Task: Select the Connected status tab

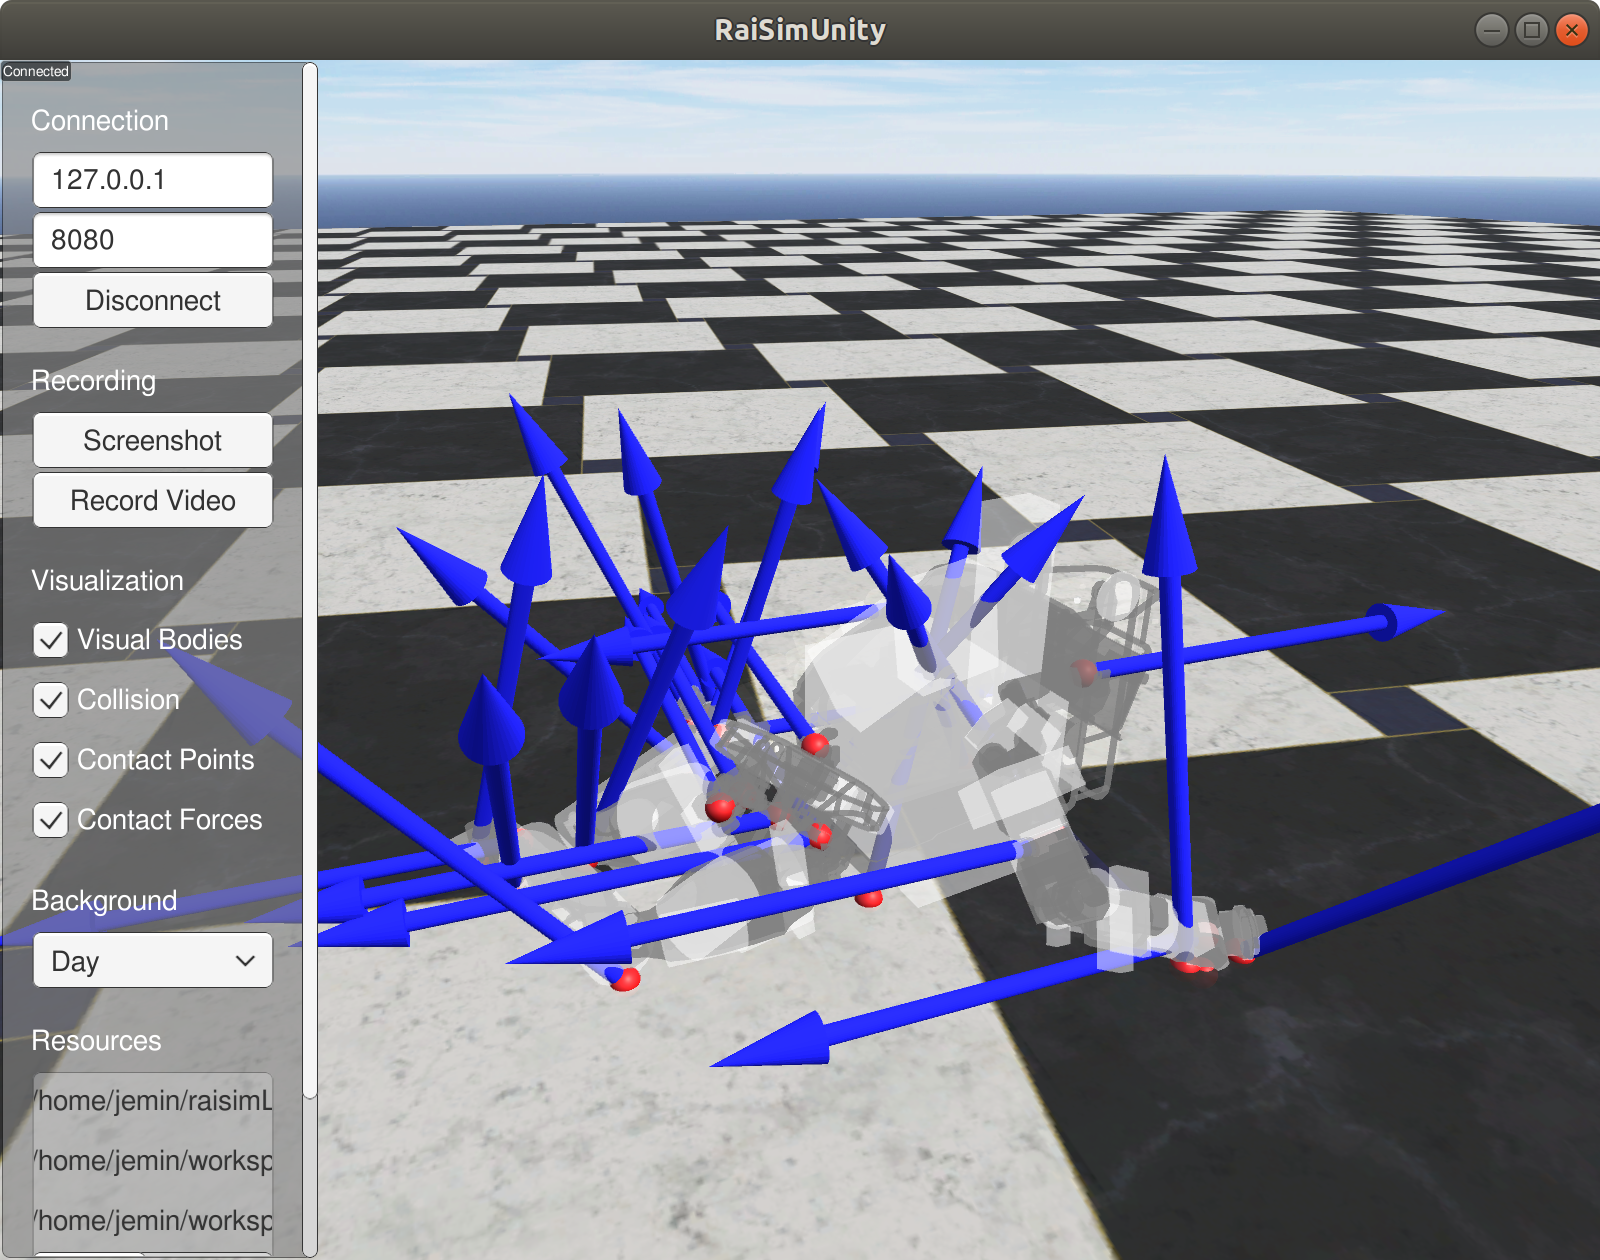Action: (x=36, y=71)
